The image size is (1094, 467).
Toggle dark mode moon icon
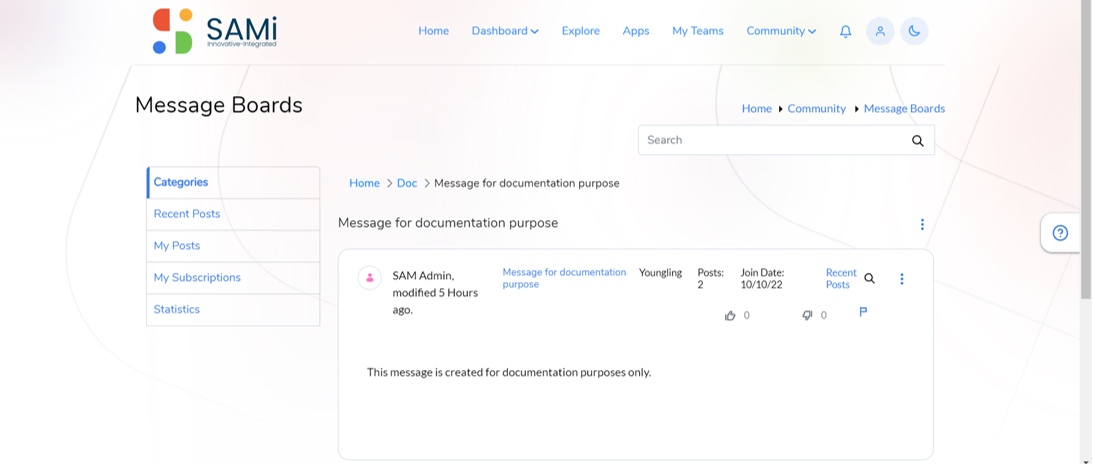(915, 31)
